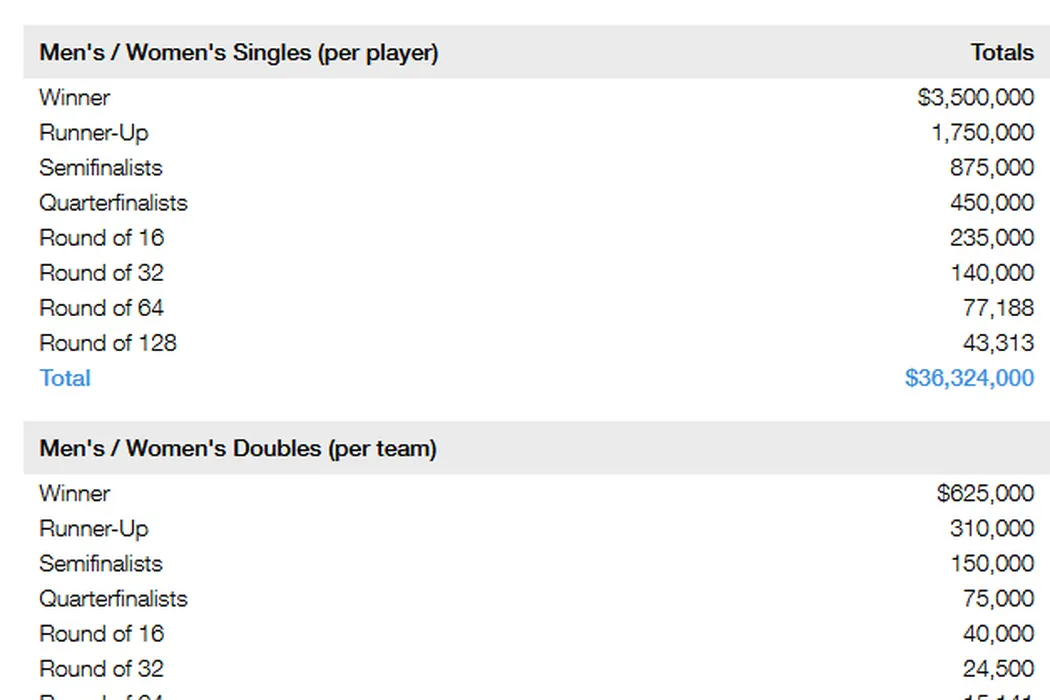Image resolution: width=1050 pixels, height=700 pixels.
Task: Click the 450,000 quarterfinalists amount
Action: tap(991, 203)
